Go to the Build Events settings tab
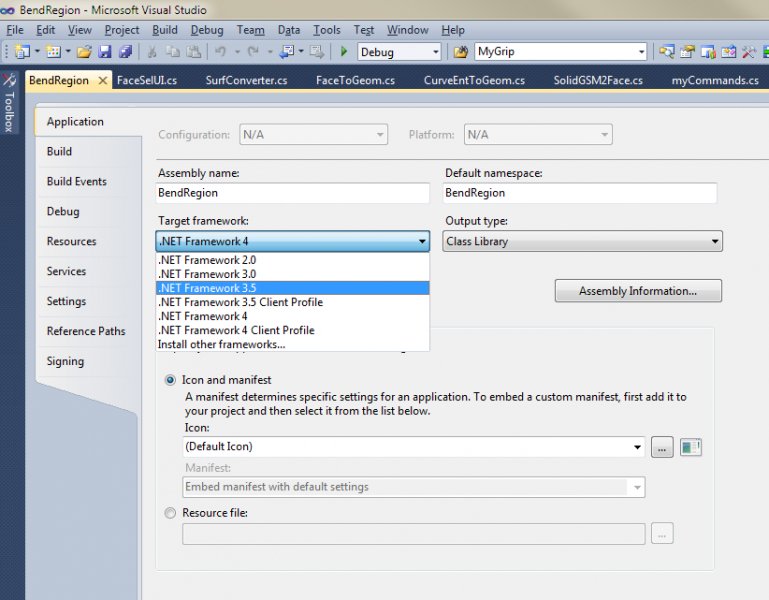The height and width of the screenshot is (600, 769). click(76, 181)
